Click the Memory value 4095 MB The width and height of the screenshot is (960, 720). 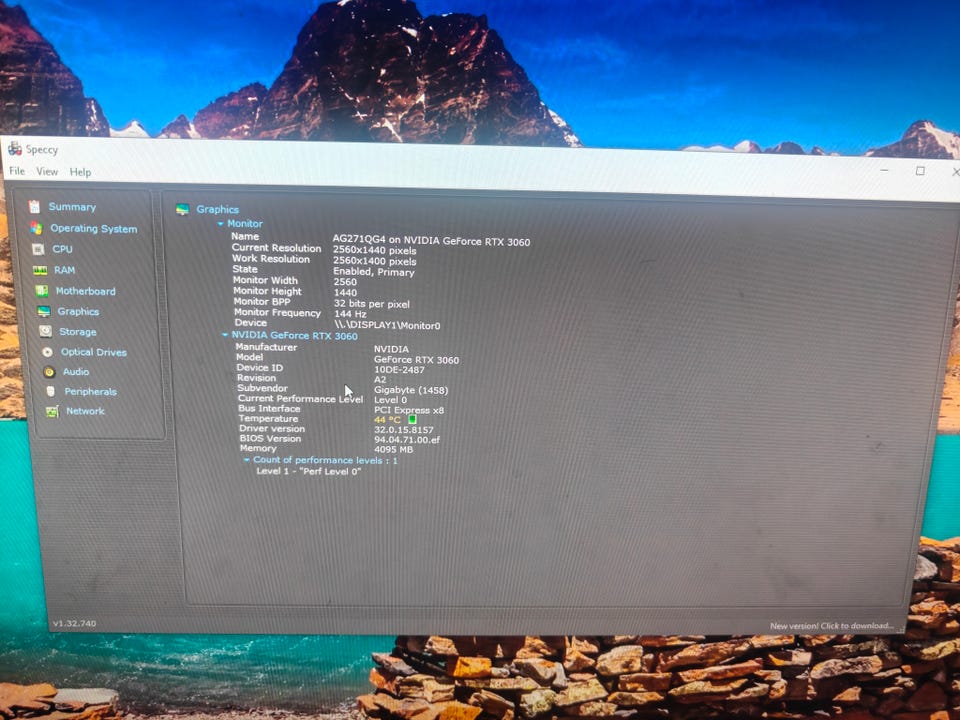(x=394, y=449)
